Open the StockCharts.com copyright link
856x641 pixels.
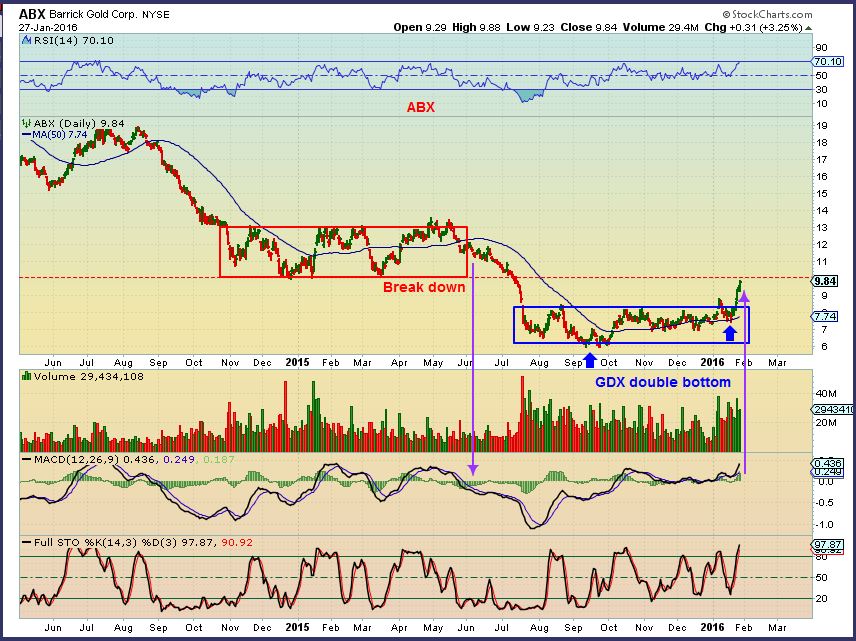(x=767, y=15)
